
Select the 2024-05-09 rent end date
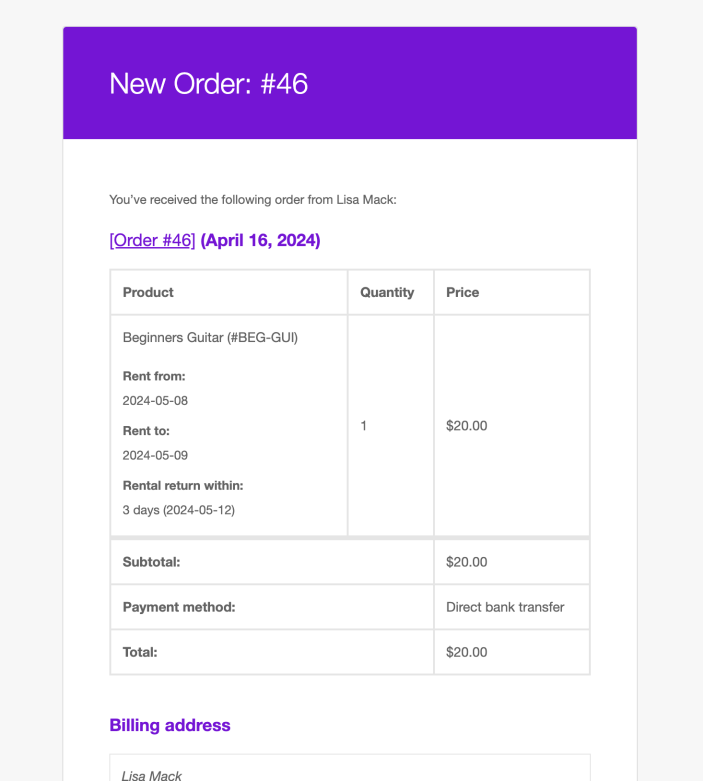[155, 455]
